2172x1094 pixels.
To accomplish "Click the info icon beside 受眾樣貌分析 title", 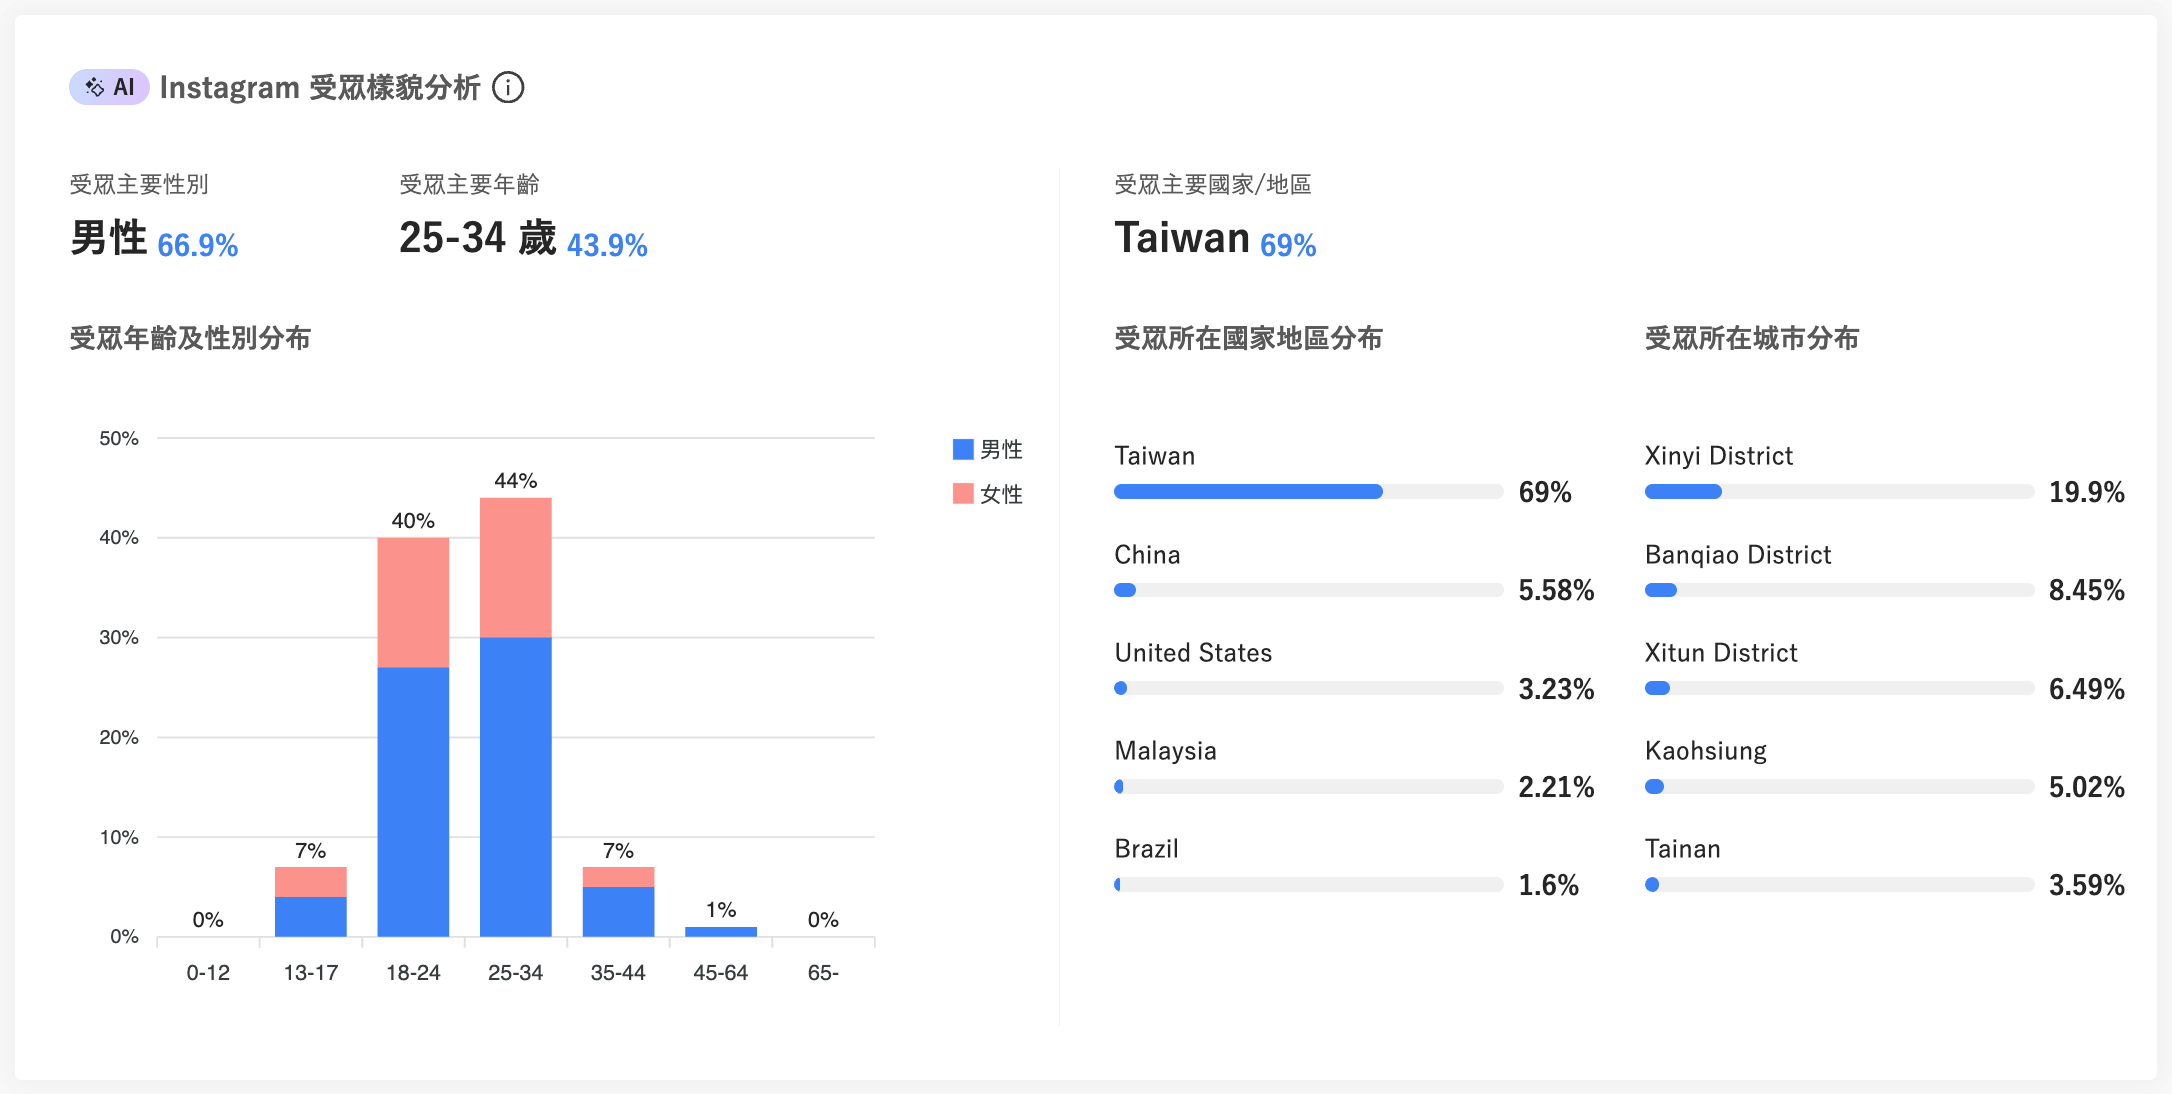I will click(508, 88).
